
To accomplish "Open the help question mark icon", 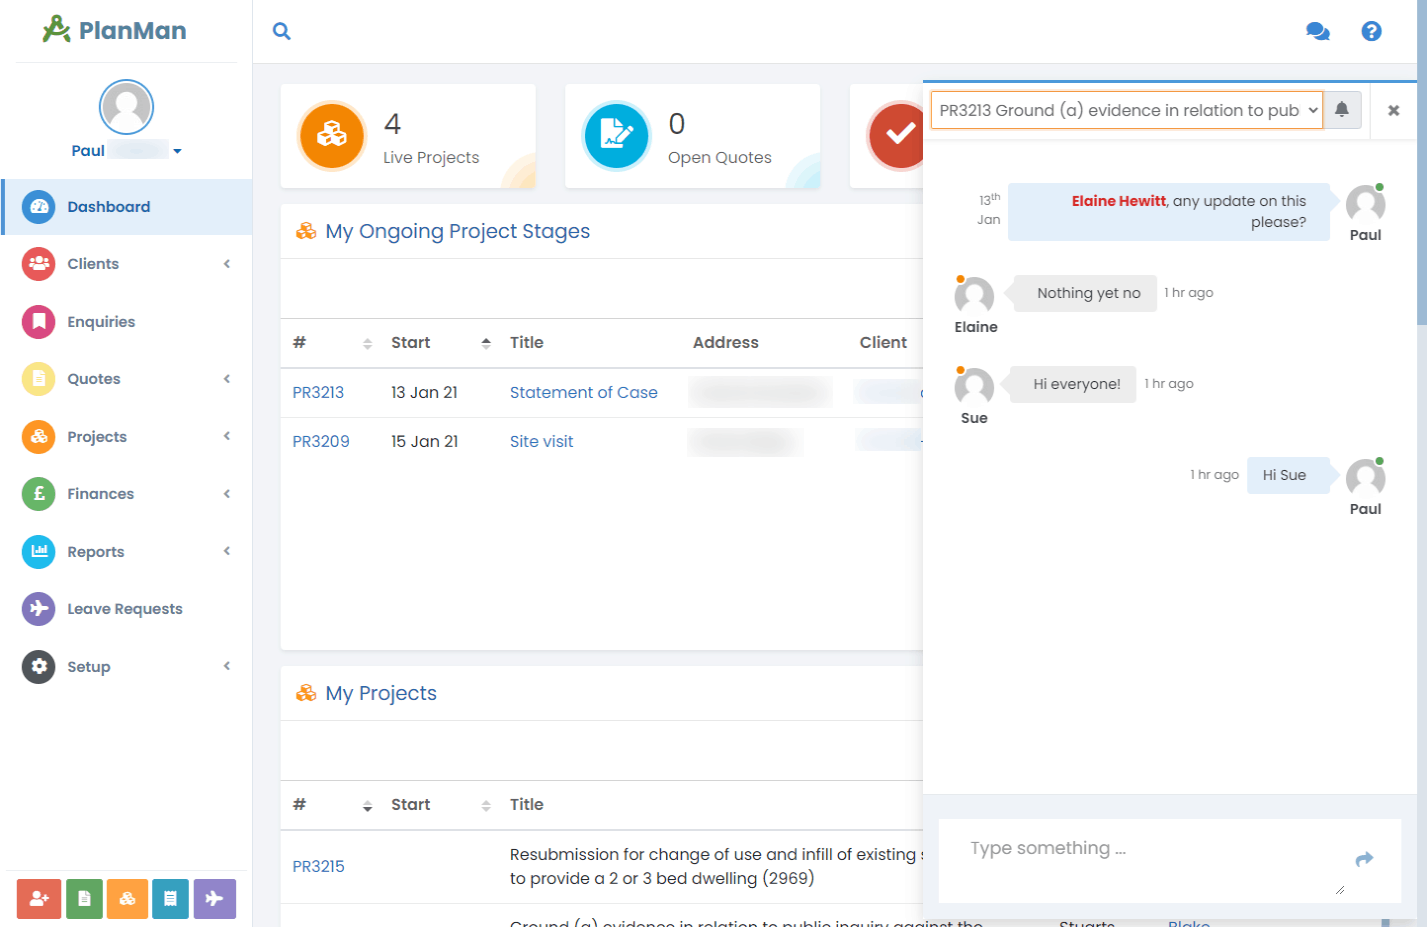I will (x=1372, y=31).
